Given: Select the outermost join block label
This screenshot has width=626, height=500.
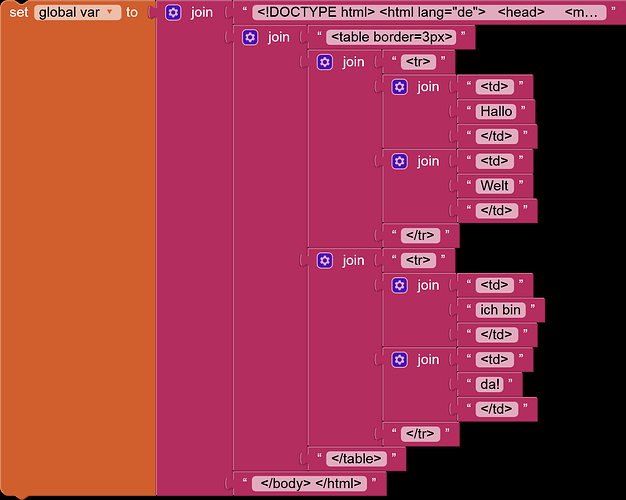Looking at the screenshot, I should (x=202, y=13).
